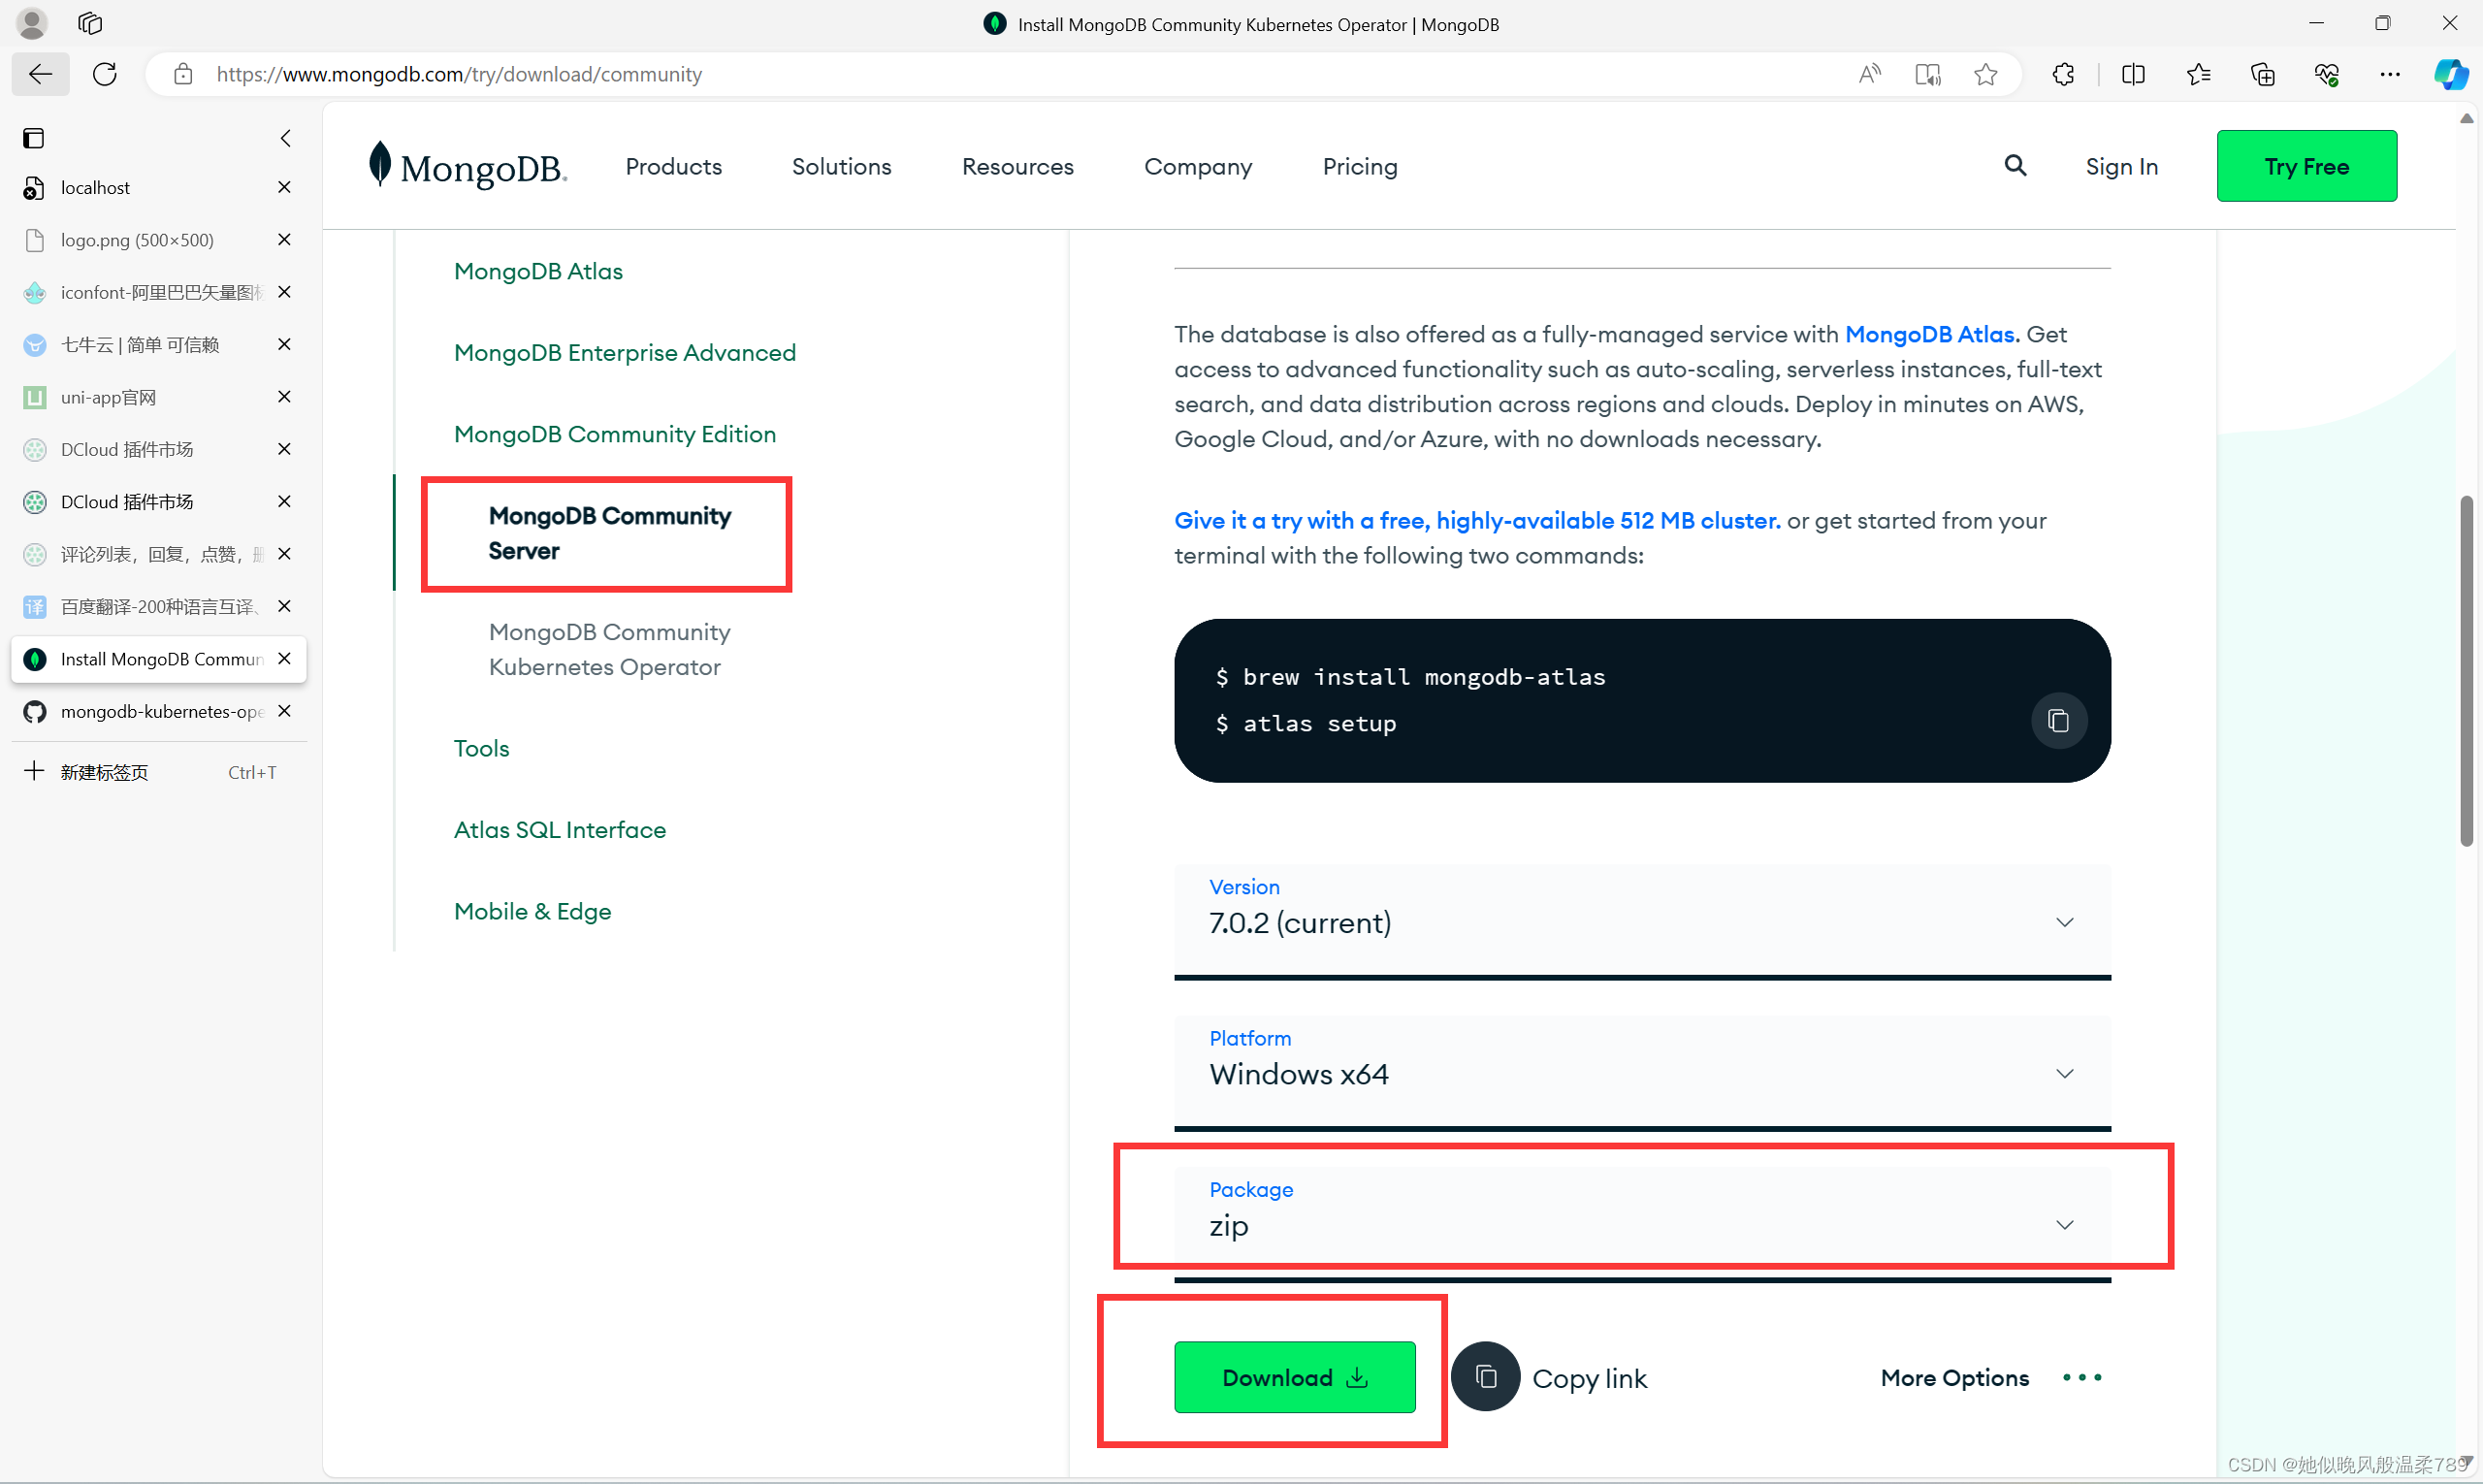Close the logo.png tab

pyautogui.click(x=284, y=239)
